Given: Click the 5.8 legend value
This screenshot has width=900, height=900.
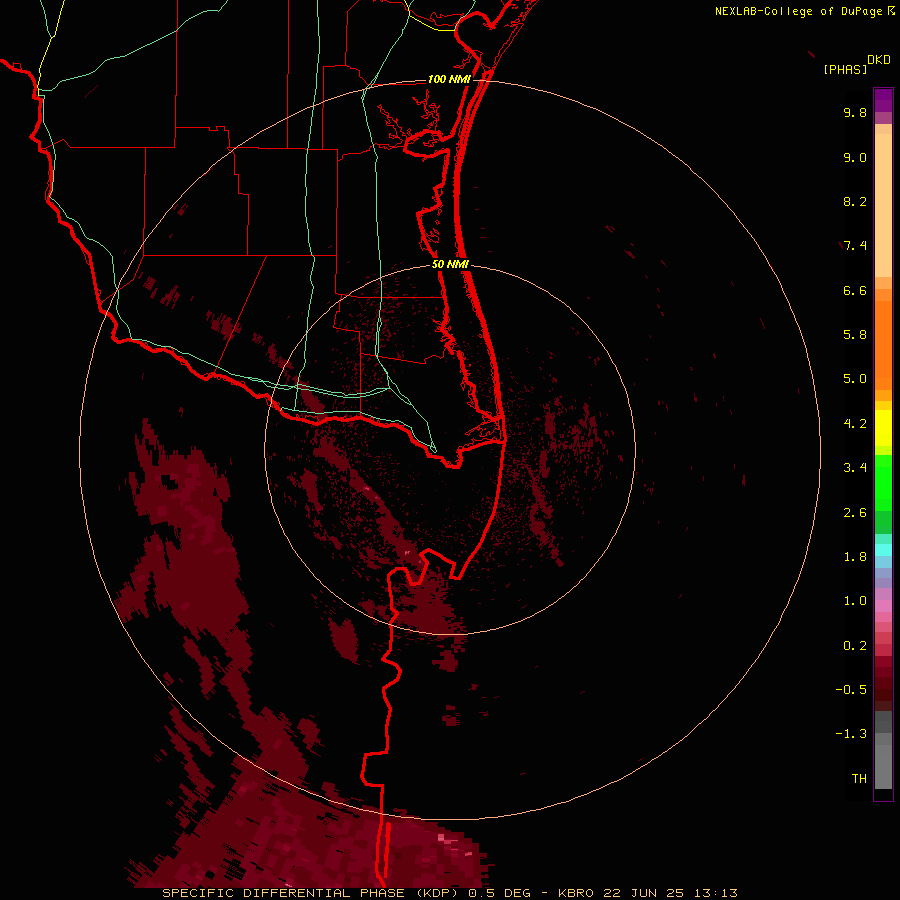Looking at the screenshot, I should pos(855,335).
